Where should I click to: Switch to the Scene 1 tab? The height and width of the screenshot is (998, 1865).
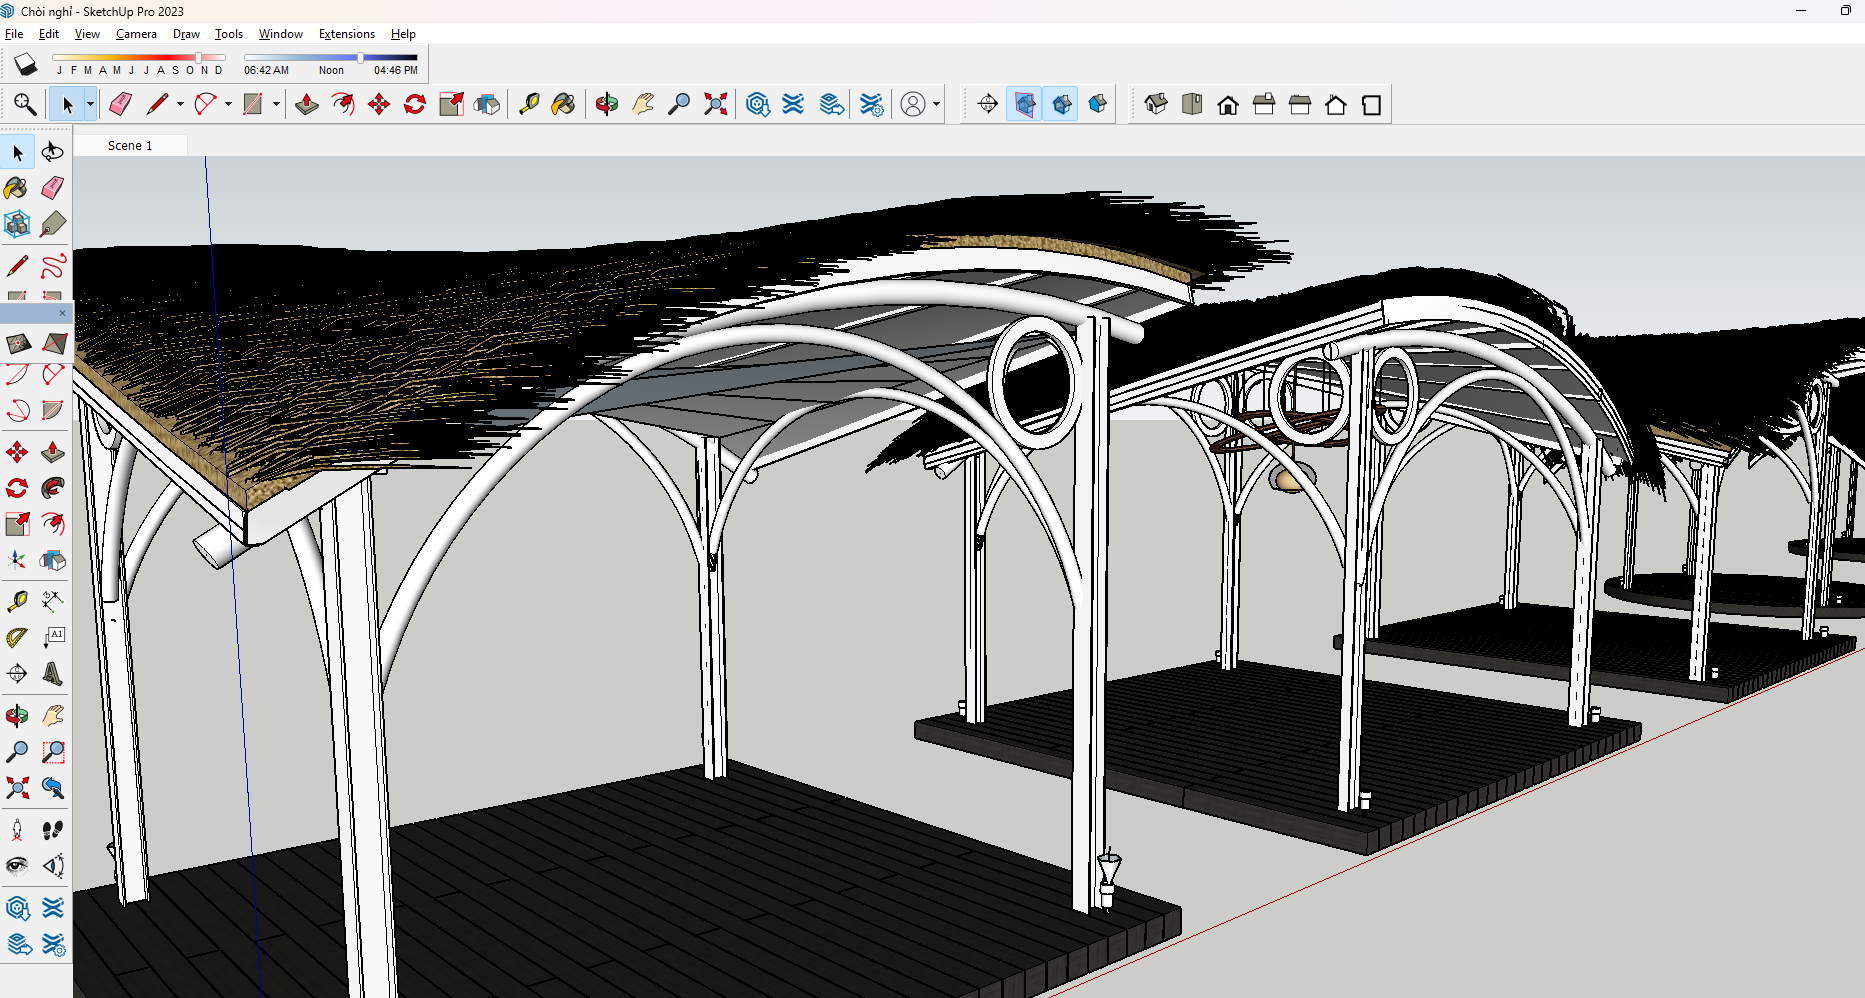[130, 146]
